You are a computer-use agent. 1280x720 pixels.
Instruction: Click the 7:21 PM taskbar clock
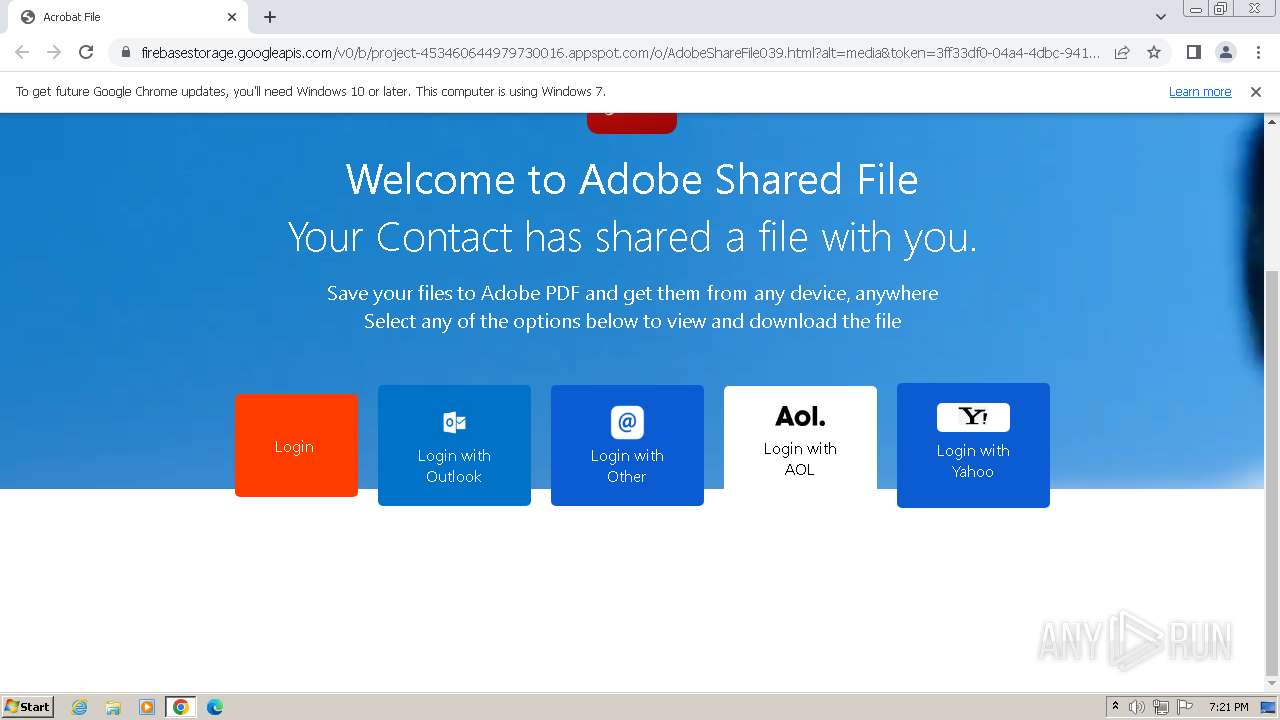[1228, 707]
